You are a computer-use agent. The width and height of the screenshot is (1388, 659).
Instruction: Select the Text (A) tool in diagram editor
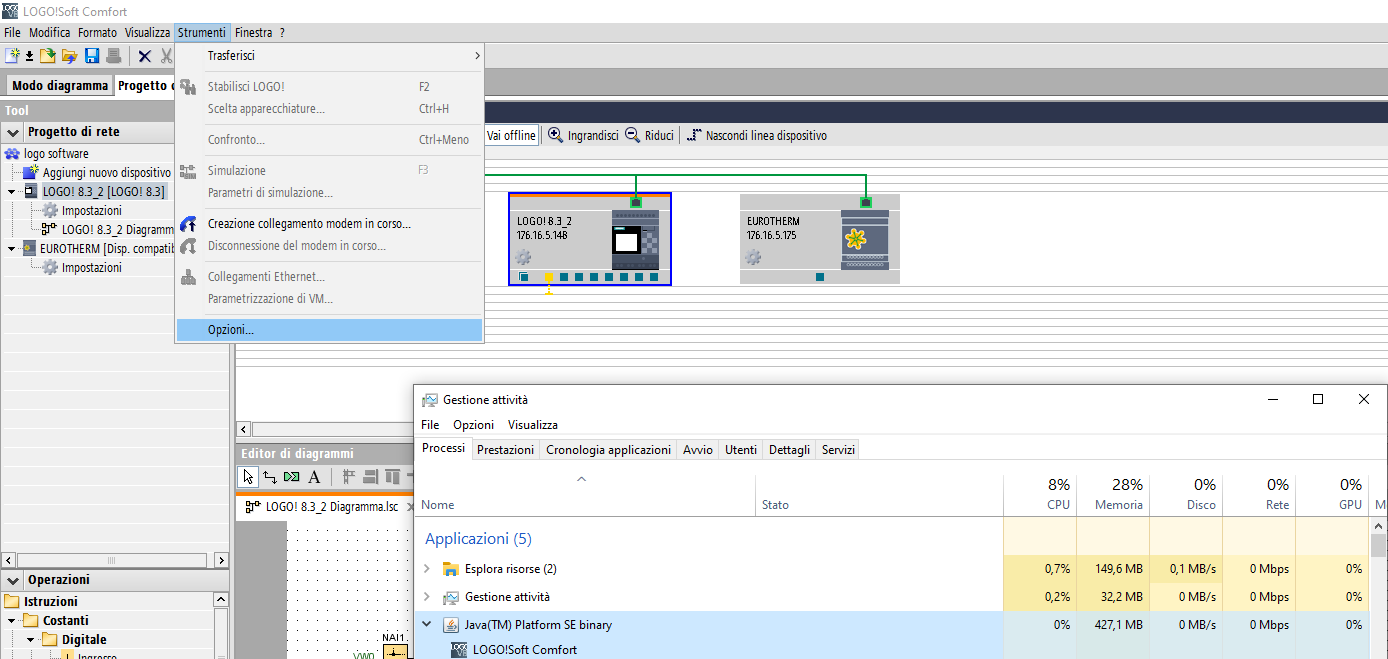click(x=314, y=477)
